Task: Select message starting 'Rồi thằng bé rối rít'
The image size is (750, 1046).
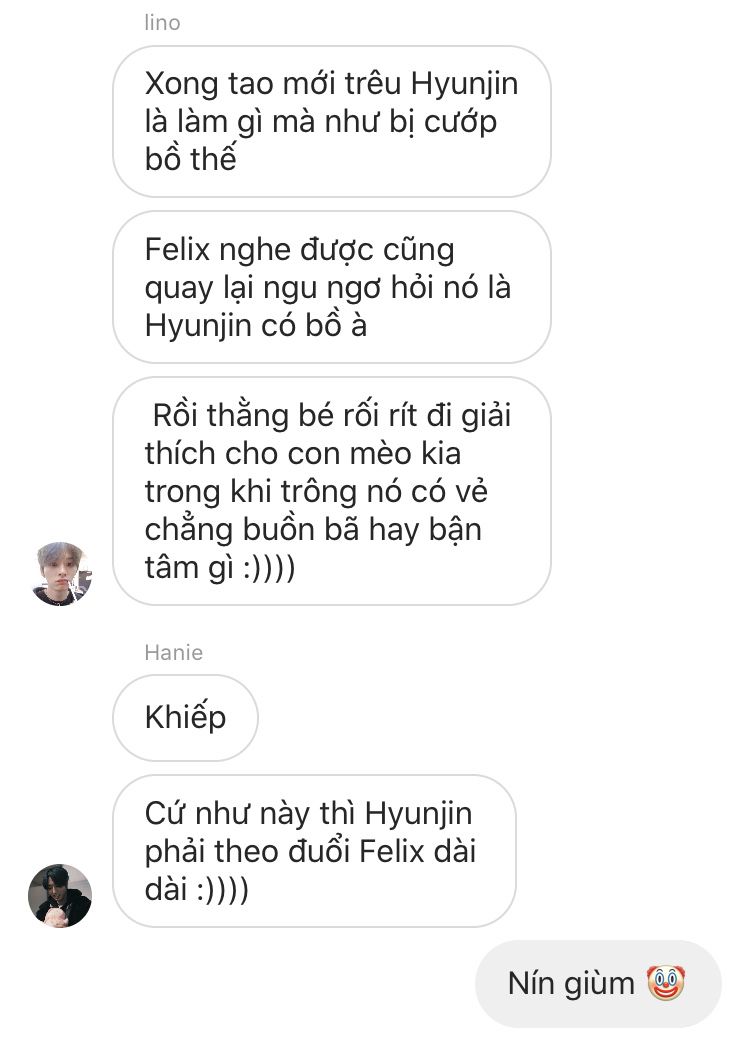Action: [332, 491]
